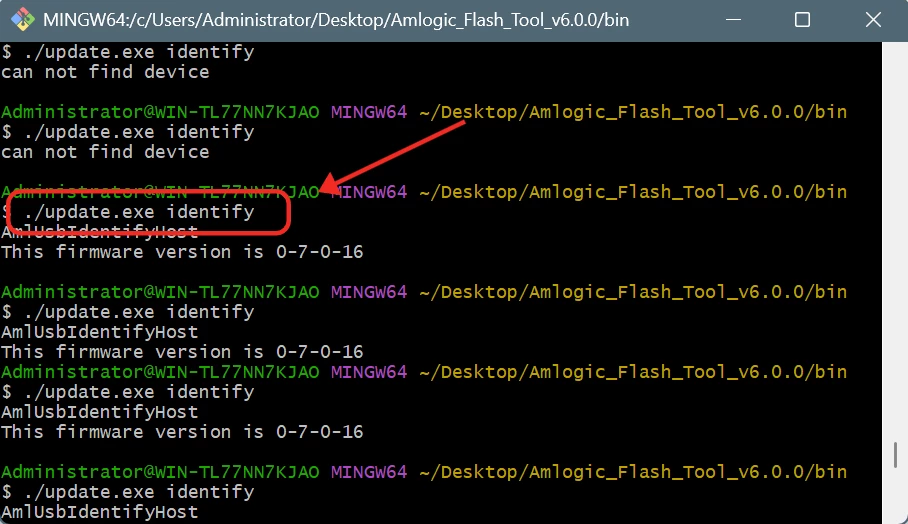Click the first "can not find device" output
This screenshot has width=908, height=524.
click(x=105, y=72)
